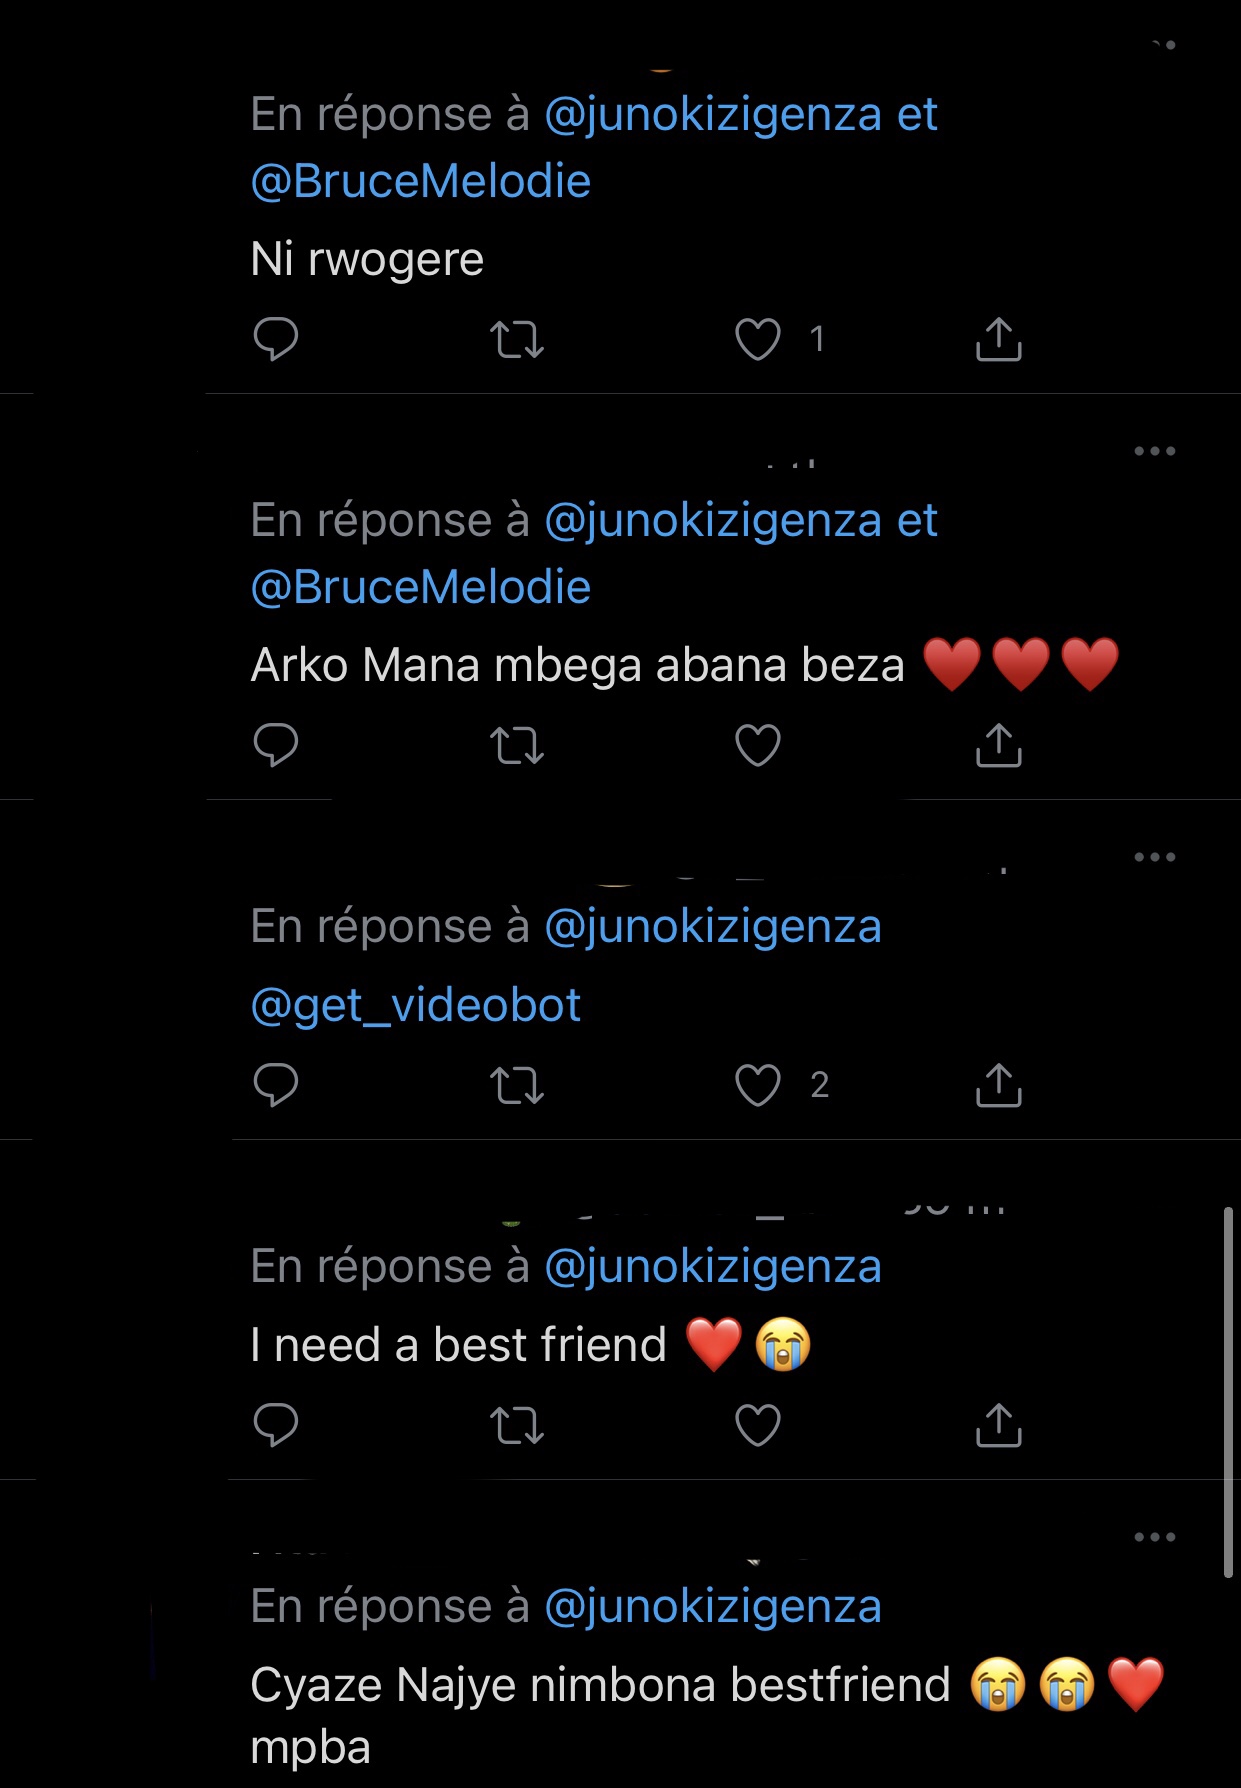1241x1788 pixels.
Task: Open @junokizigenza link above 'Cyaze Najye' tweet
Action: 713,1607
